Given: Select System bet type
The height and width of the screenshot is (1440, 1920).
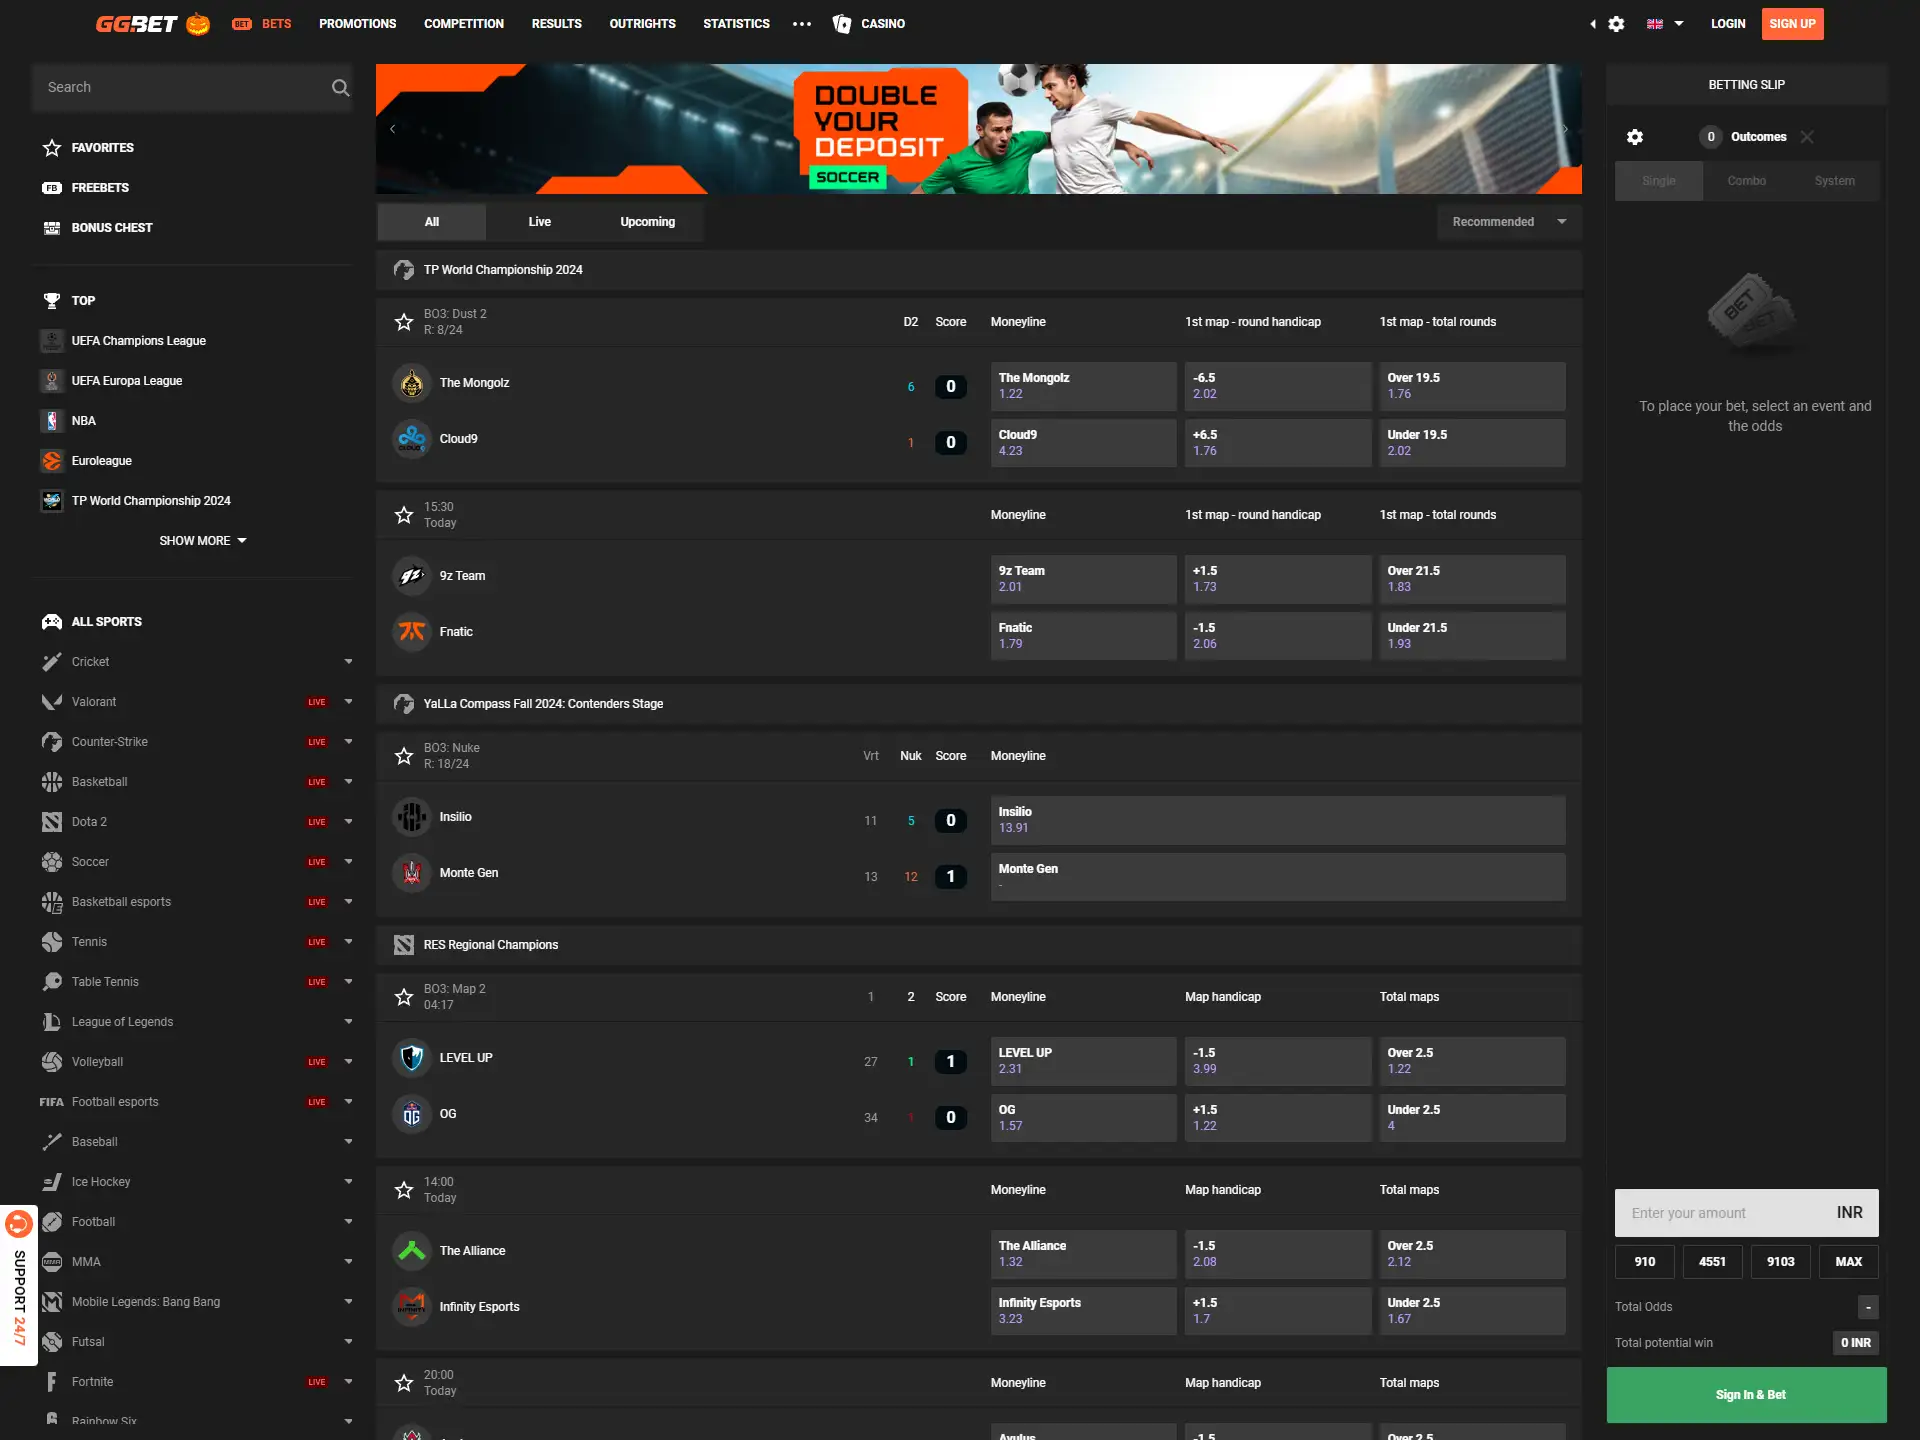Looking at the screenshot, I should coord(1834,181).
